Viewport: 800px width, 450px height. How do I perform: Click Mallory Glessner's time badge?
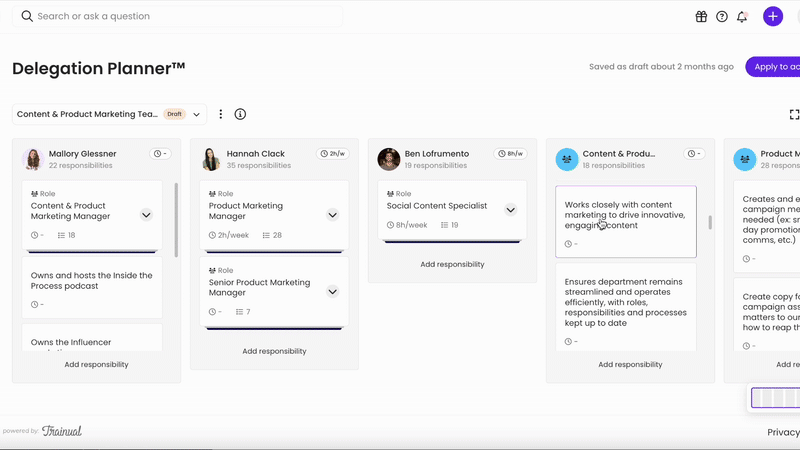(x=160, y=154)
